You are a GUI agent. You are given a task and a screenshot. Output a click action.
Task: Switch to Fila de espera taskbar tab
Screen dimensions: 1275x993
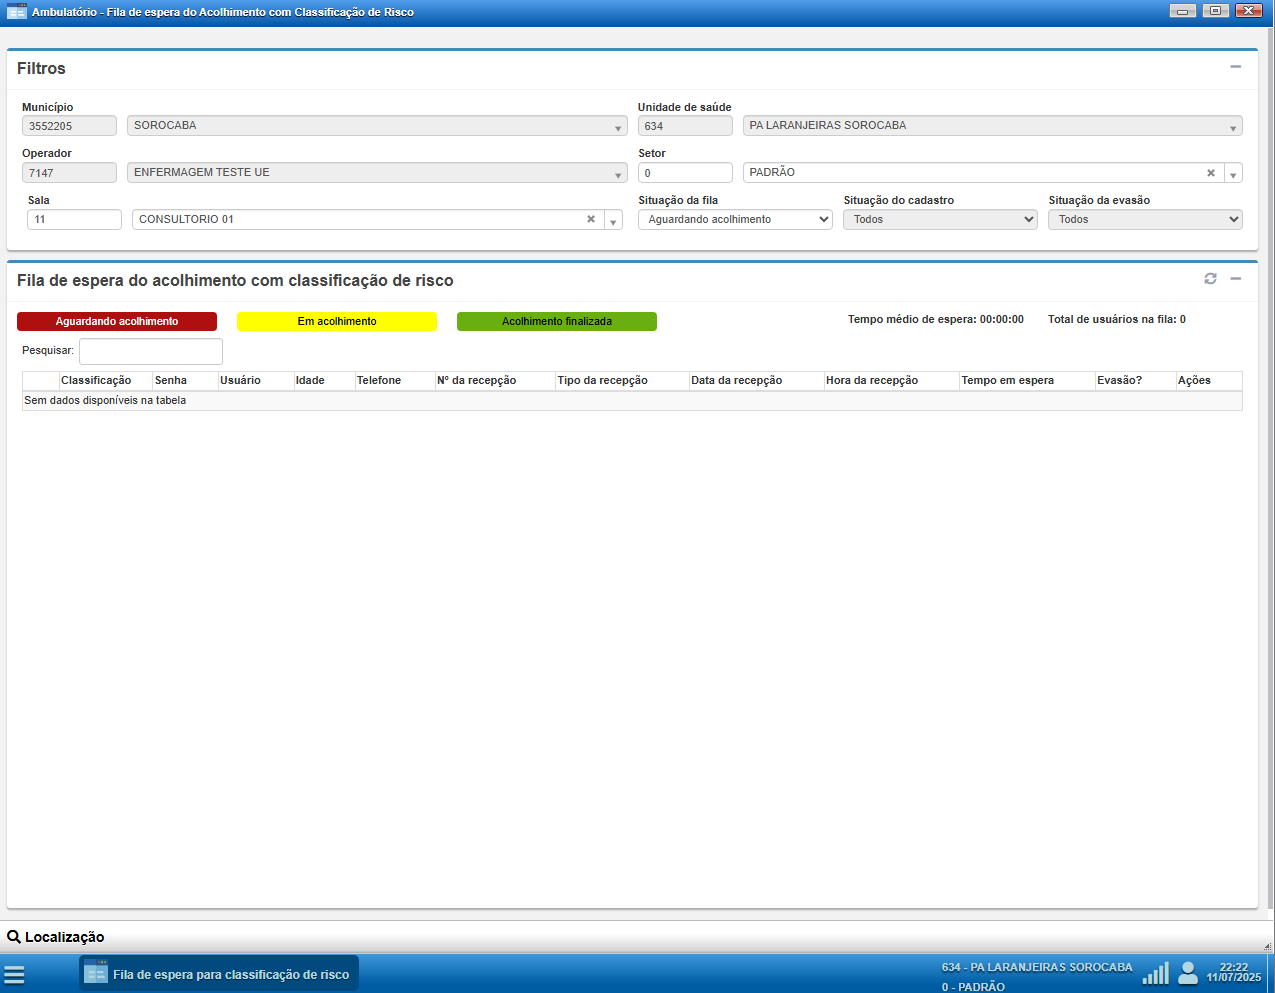(219, 974)
